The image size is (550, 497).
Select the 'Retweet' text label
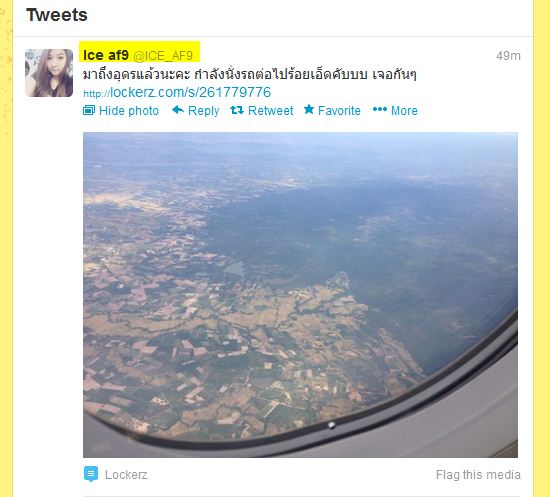point(270,111)
